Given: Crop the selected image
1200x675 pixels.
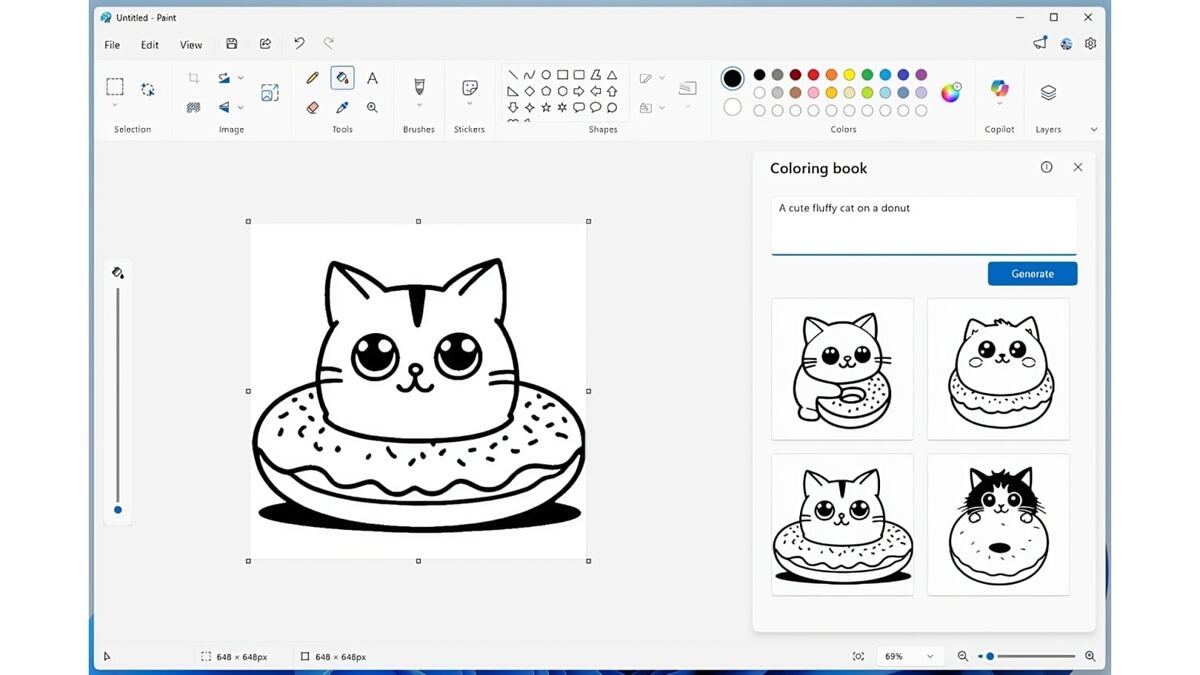Looking at the screenshot, I should (x=192, y=77).
